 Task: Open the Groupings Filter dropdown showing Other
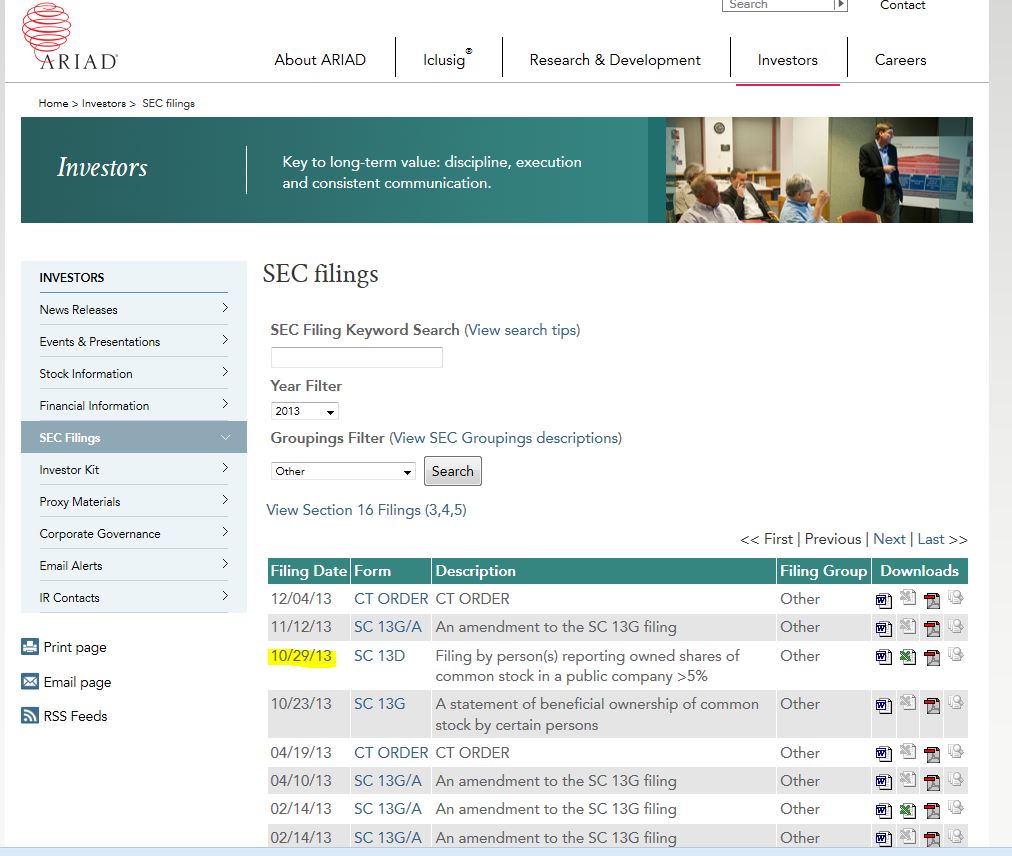(343, 471)
